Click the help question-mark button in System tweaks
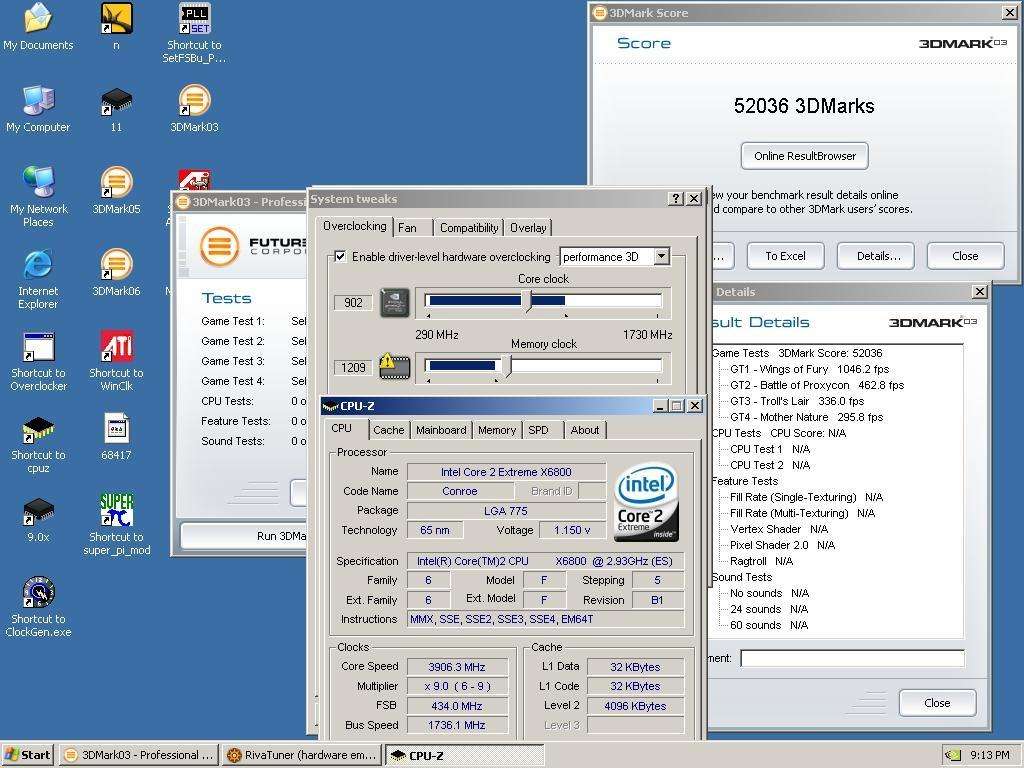The width and height of the screenshot is (1024, 768). [677, 199]
